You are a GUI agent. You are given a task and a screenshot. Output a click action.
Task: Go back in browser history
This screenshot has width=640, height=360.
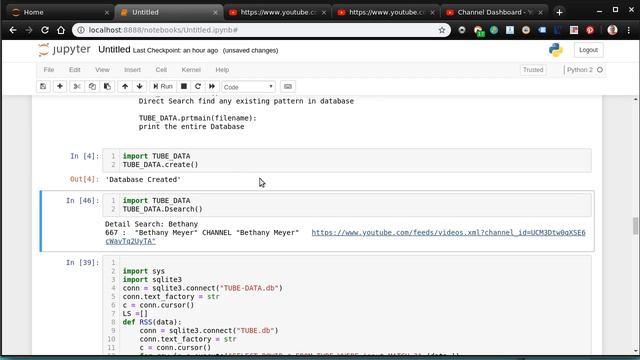(x=13, y=30)
